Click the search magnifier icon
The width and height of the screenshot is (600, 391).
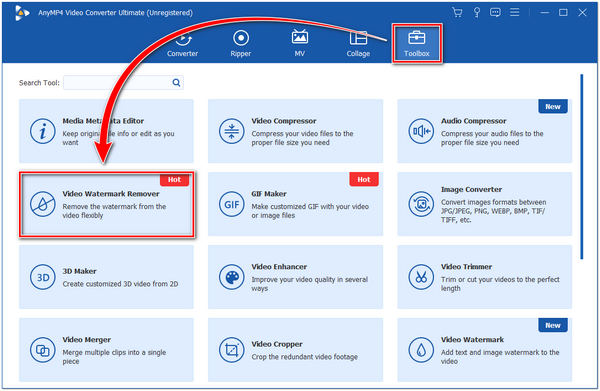[x=176, y=83]
